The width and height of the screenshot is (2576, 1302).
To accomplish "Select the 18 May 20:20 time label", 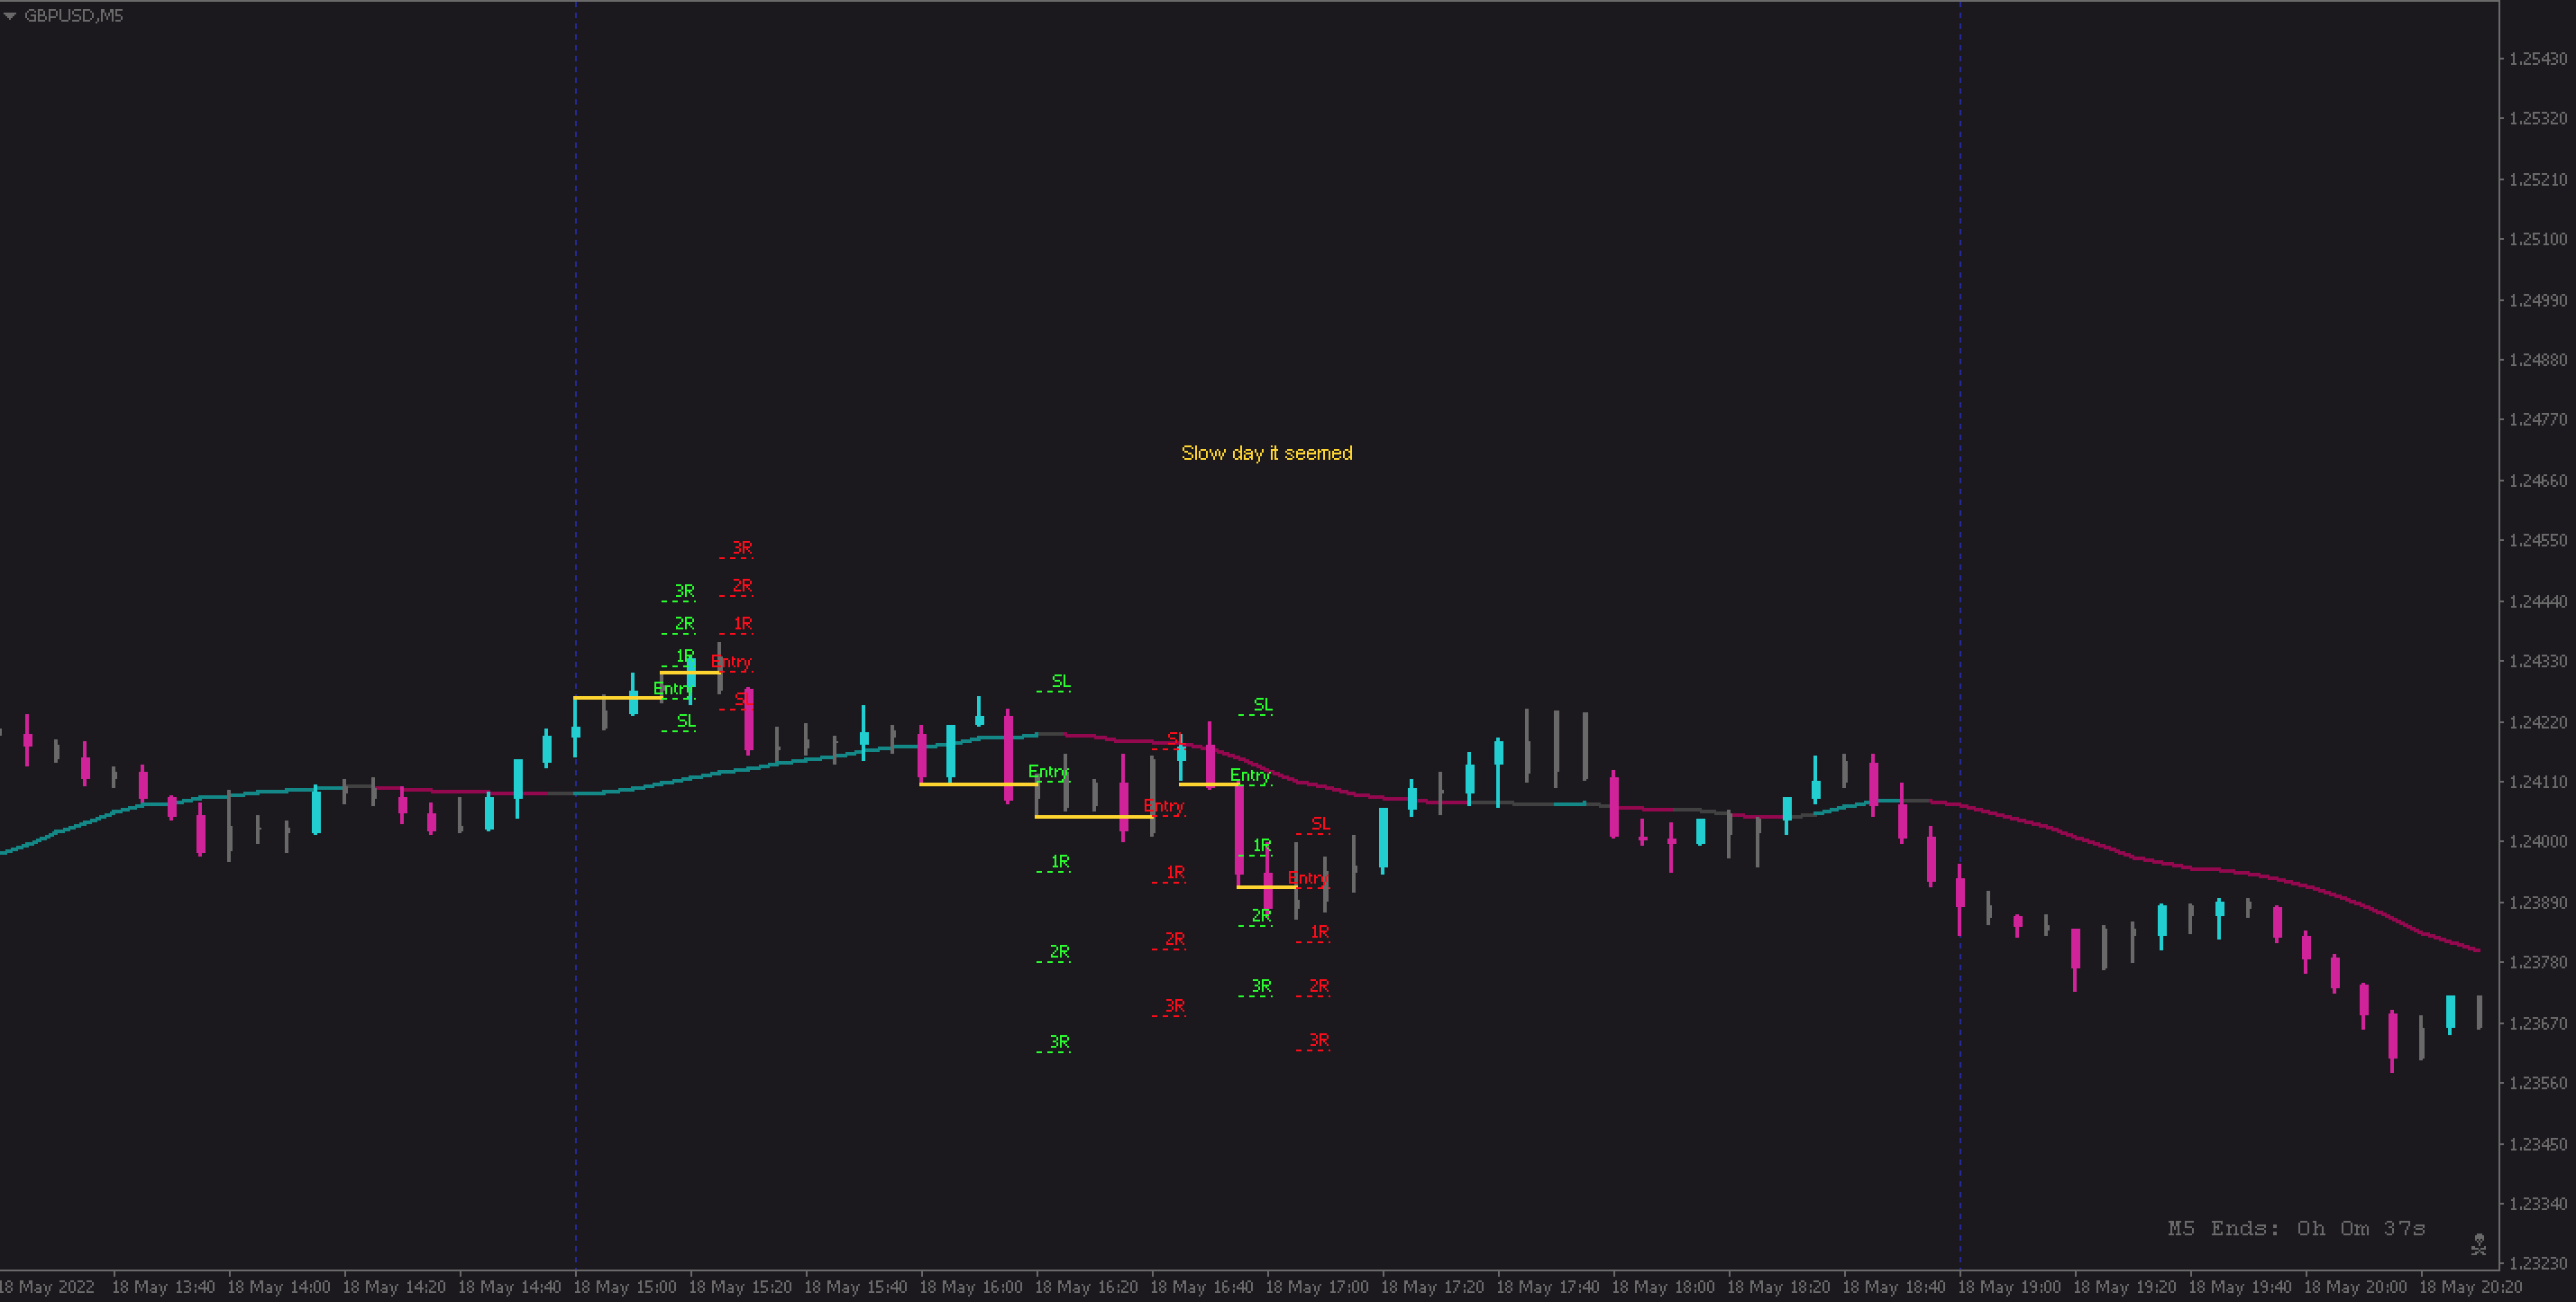I will [2470, 1287].
